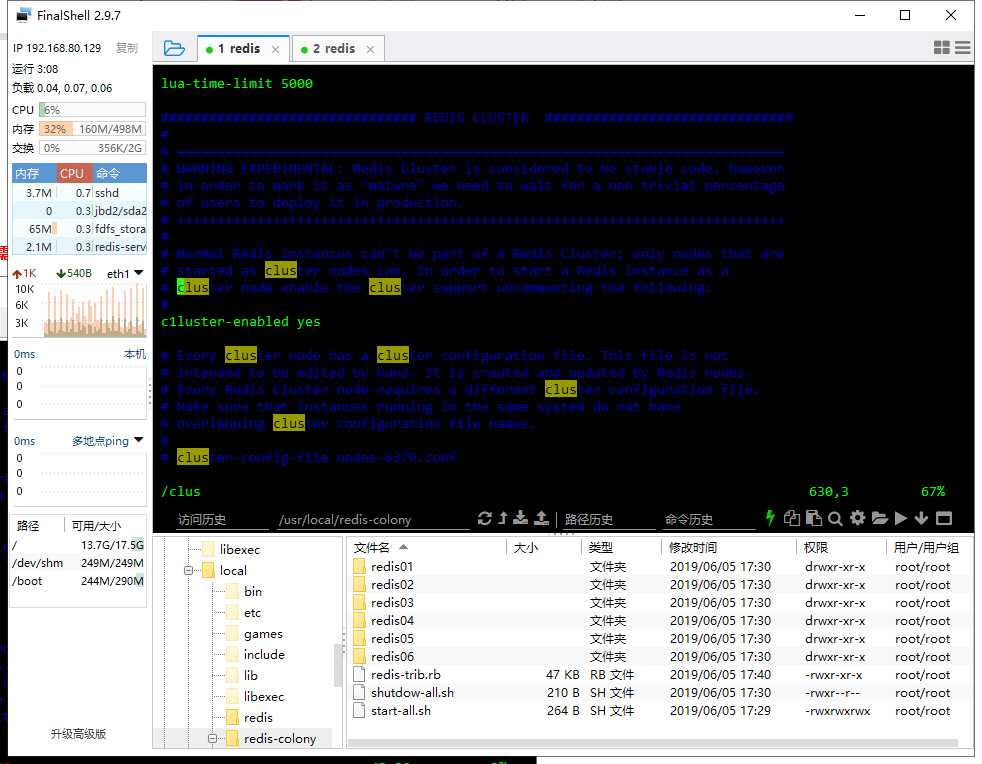Image resolution: width=982 pixels, height=764 pixels.
Task: Click the copy icon in terminal toolbar
Action: (x=792, y=518)
